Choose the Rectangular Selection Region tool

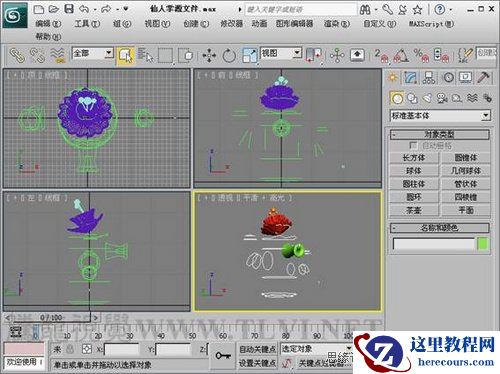[165, 55]
